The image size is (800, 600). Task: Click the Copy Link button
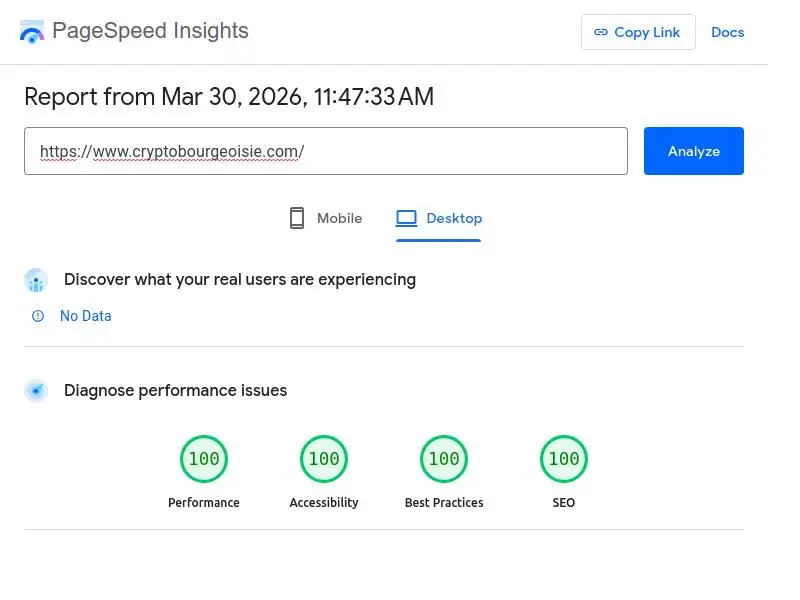click(638, 31)
